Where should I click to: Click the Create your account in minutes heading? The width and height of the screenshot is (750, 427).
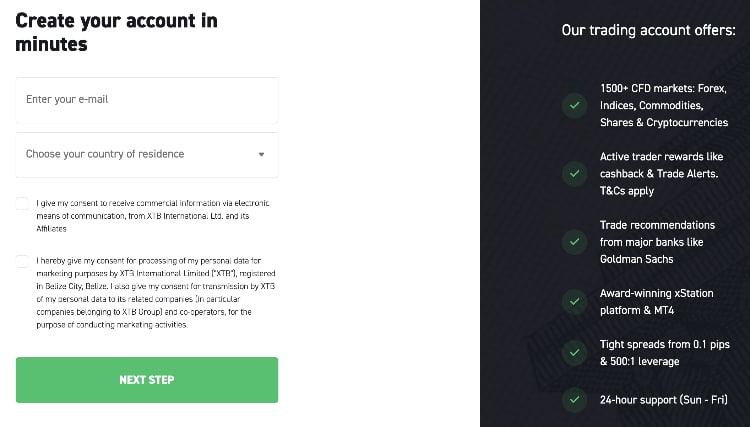tap(117, 33)
